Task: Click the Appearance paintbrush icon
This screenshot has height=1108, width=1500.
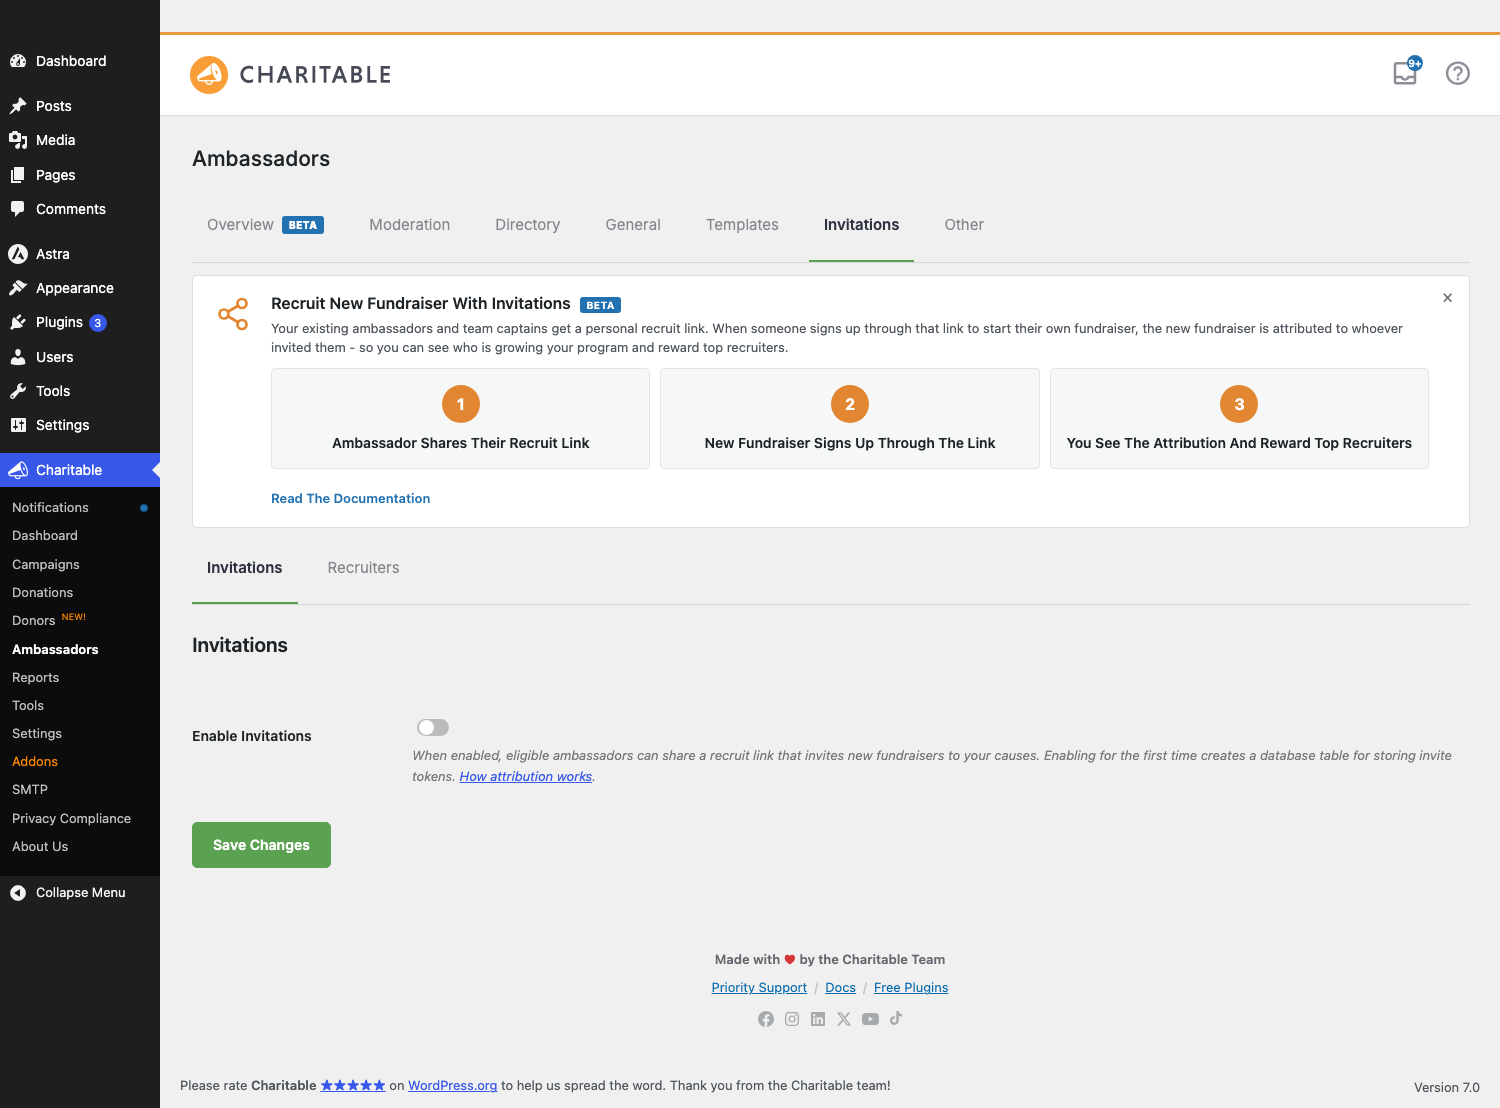Action: tap(18, 288)
